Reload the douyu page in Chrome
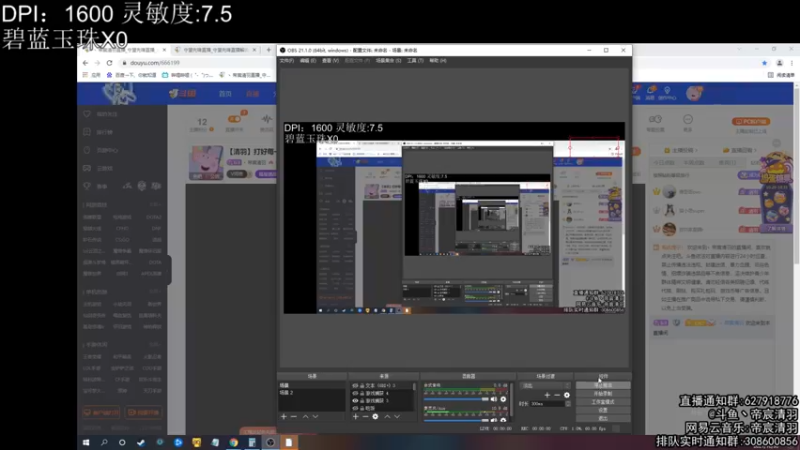 click(109, 63)
